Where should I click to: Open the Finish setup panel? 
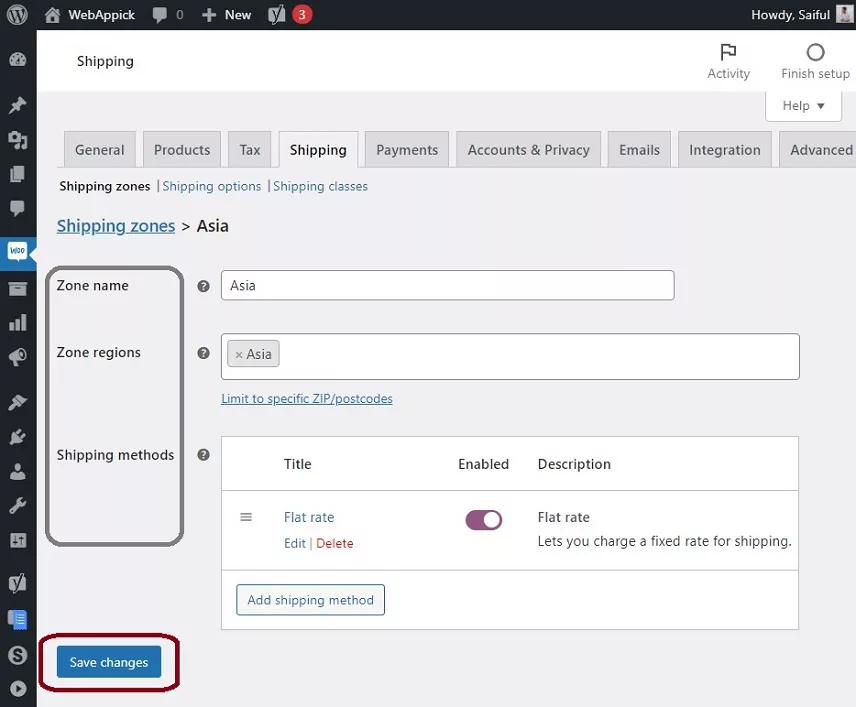(815, 62)
